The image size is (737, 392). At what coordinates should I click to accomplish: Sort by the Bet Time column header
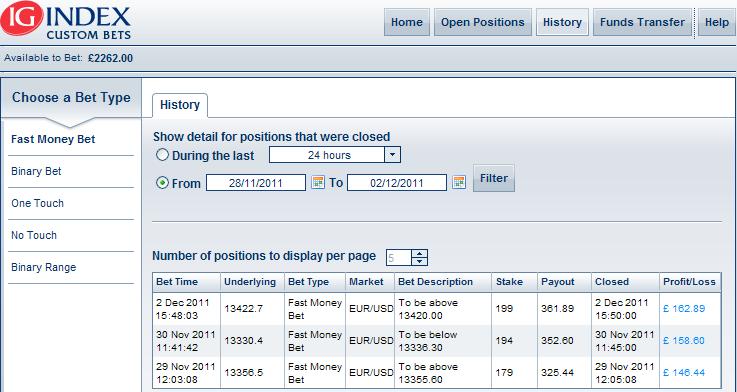click(x=187, y=282)
